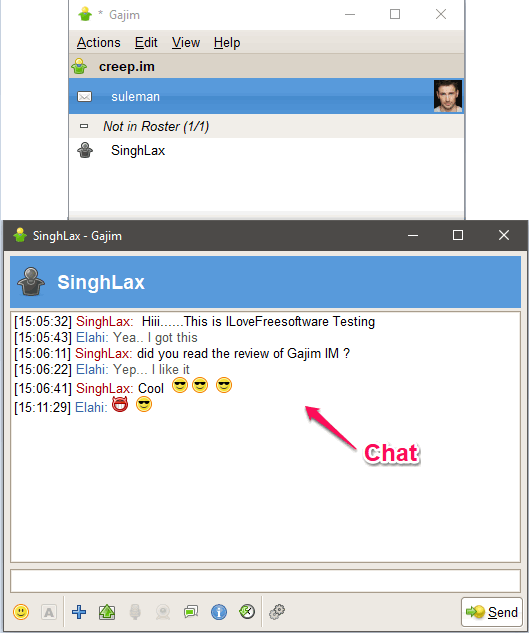
Task: Open the View menu
Action: (186, 42)
